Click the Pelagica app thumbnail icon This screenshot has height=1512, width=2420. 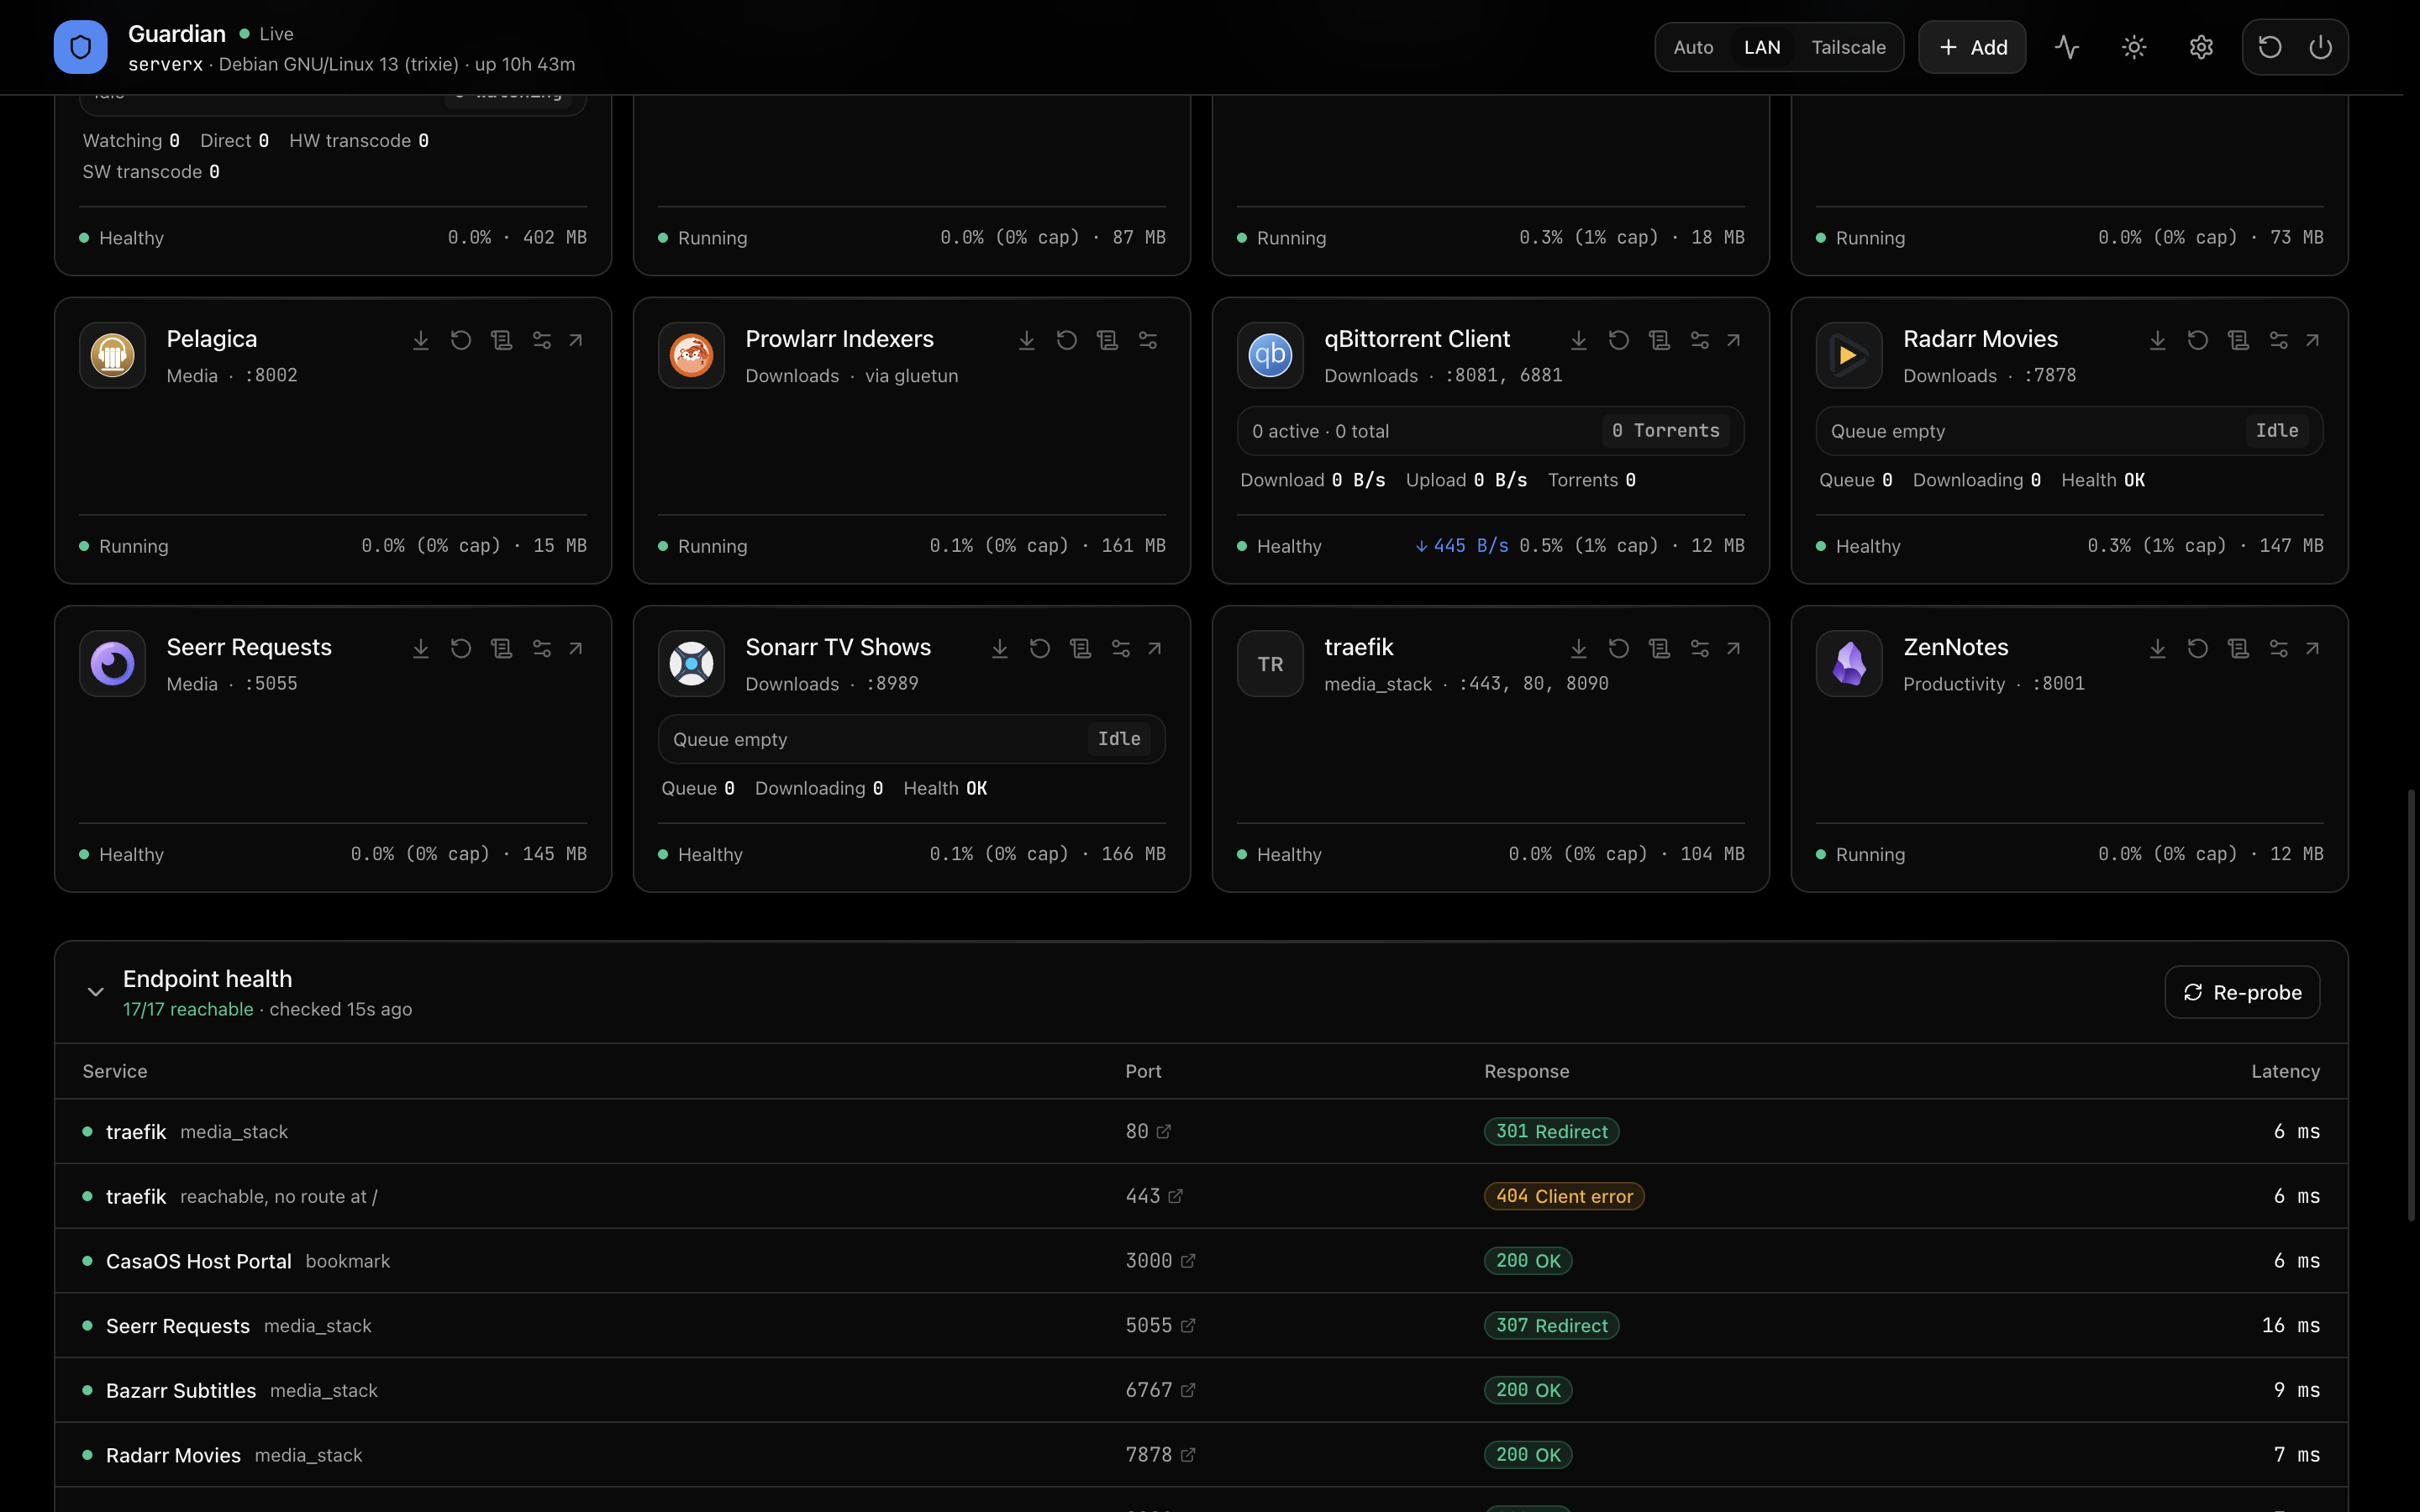point(112,355)
